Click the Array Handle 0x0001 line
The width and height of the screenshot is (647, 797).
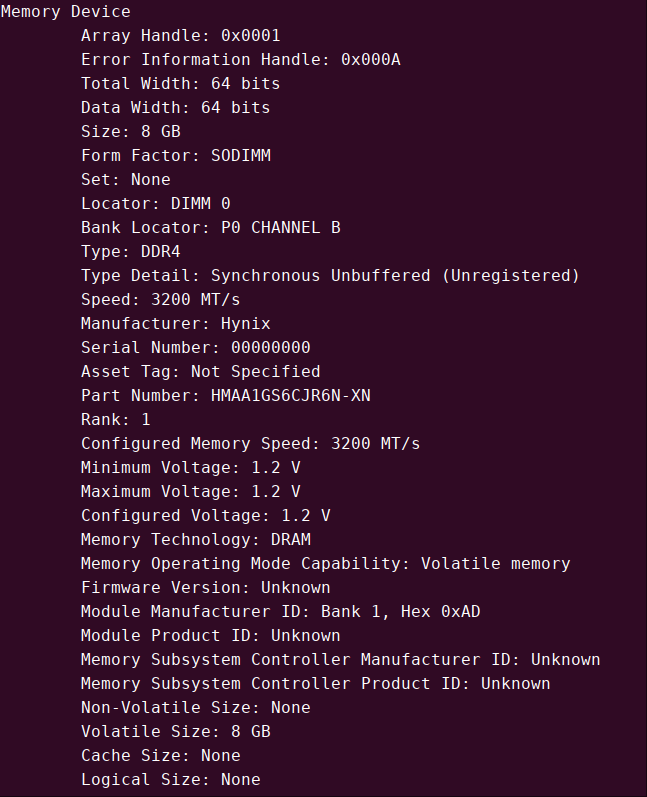coord(180,36)
